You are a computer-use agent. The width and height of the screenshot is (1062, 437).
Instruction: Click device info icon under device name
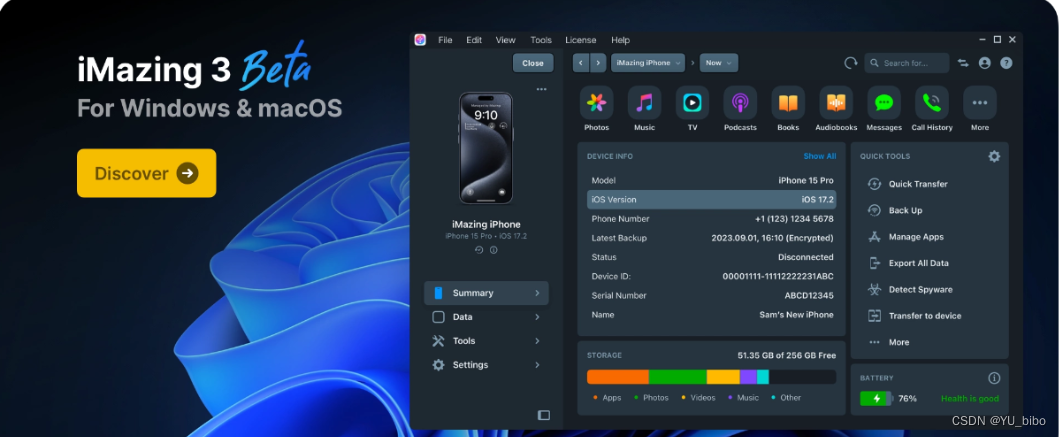point(494,250)
